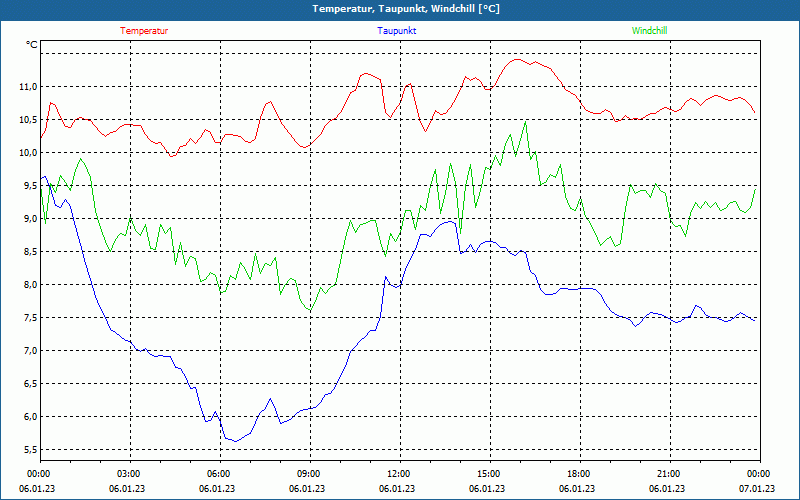Click the 15:00 time label
Viewport: 800px width, 500px height.
pyautogui.click(x=487, y=474)
